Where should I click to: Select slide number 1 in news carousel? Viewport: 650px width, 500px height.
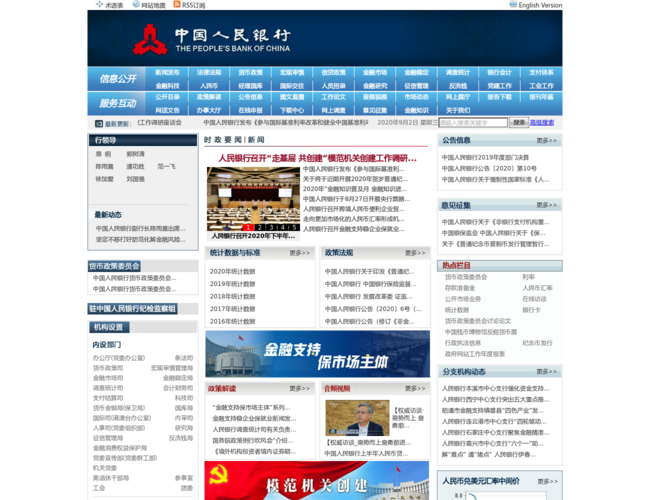[248, 228]
